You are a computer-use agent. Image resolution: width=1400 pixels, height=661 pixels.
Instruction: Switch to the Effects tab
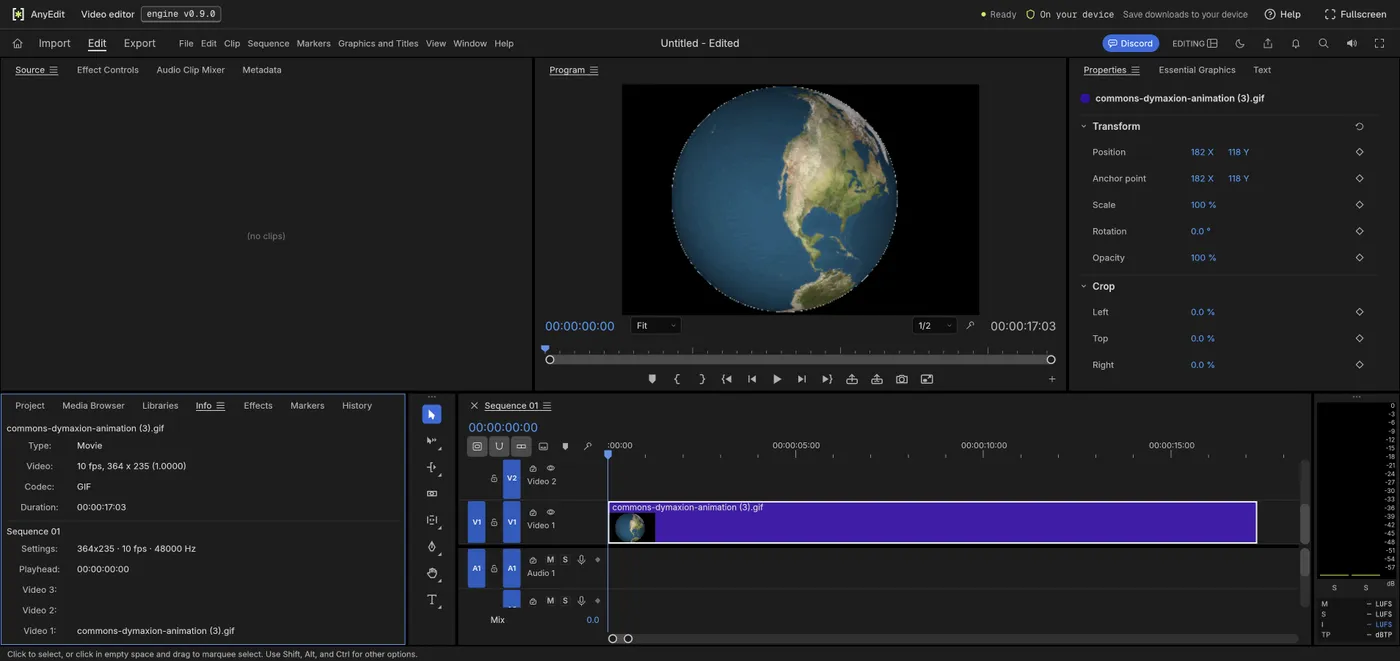[x=258, y=406]
